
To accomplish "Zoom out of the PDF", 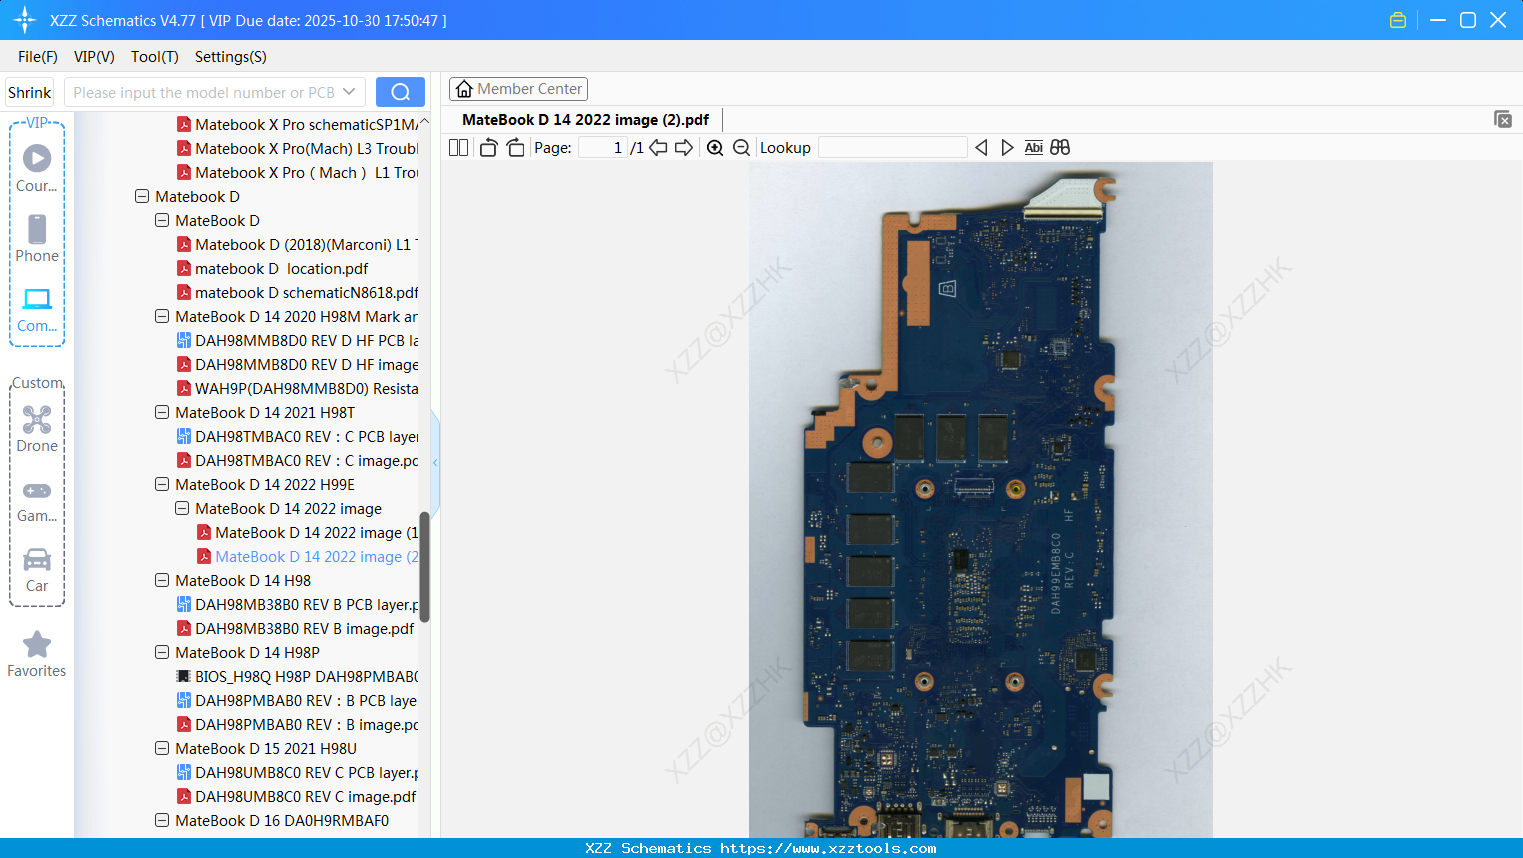I will (x=741, y=148).
